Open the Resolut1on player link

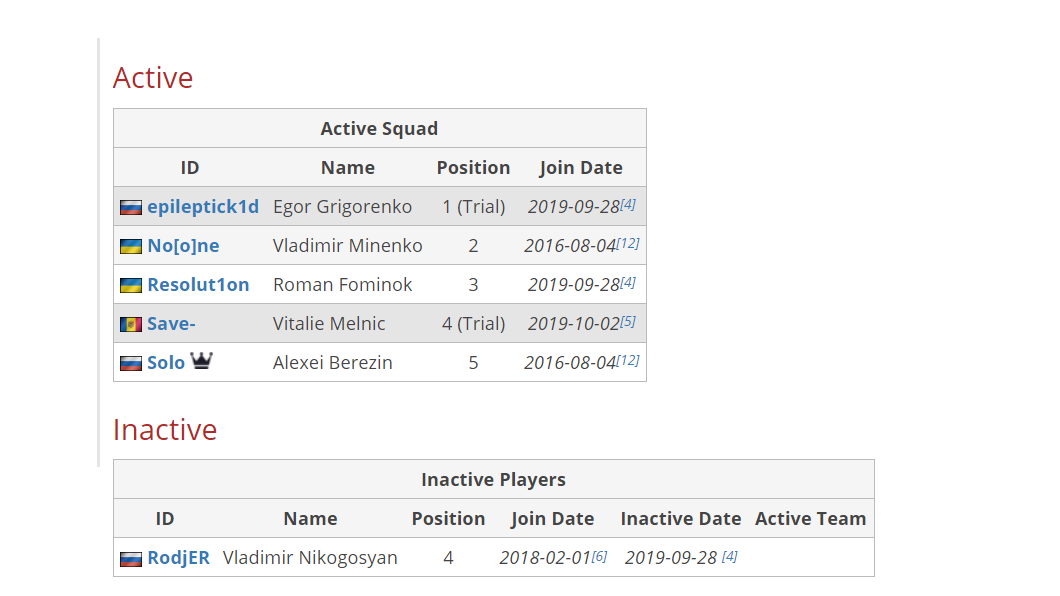pyautogui.click(x=198, y=285)
